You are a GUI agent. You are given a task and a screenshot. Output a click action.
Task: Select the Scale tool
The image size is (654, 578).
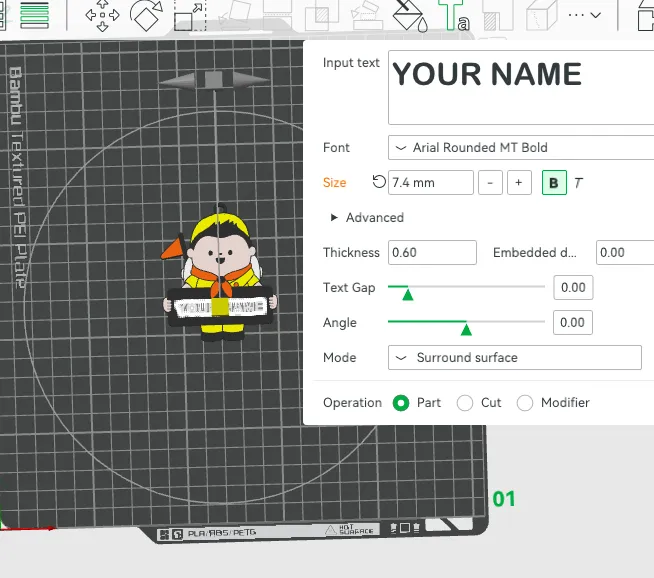coord(190,15)
